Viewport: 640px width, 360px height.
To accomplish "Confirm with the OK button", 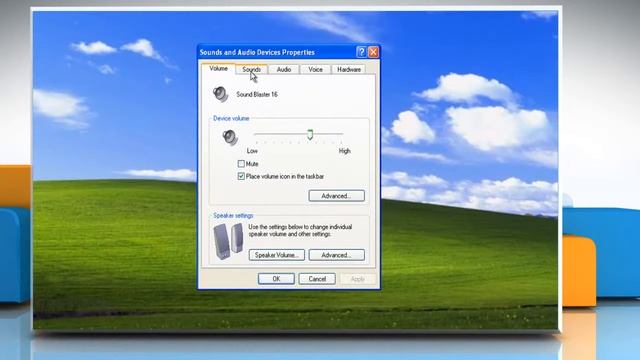I will (276, 279).
